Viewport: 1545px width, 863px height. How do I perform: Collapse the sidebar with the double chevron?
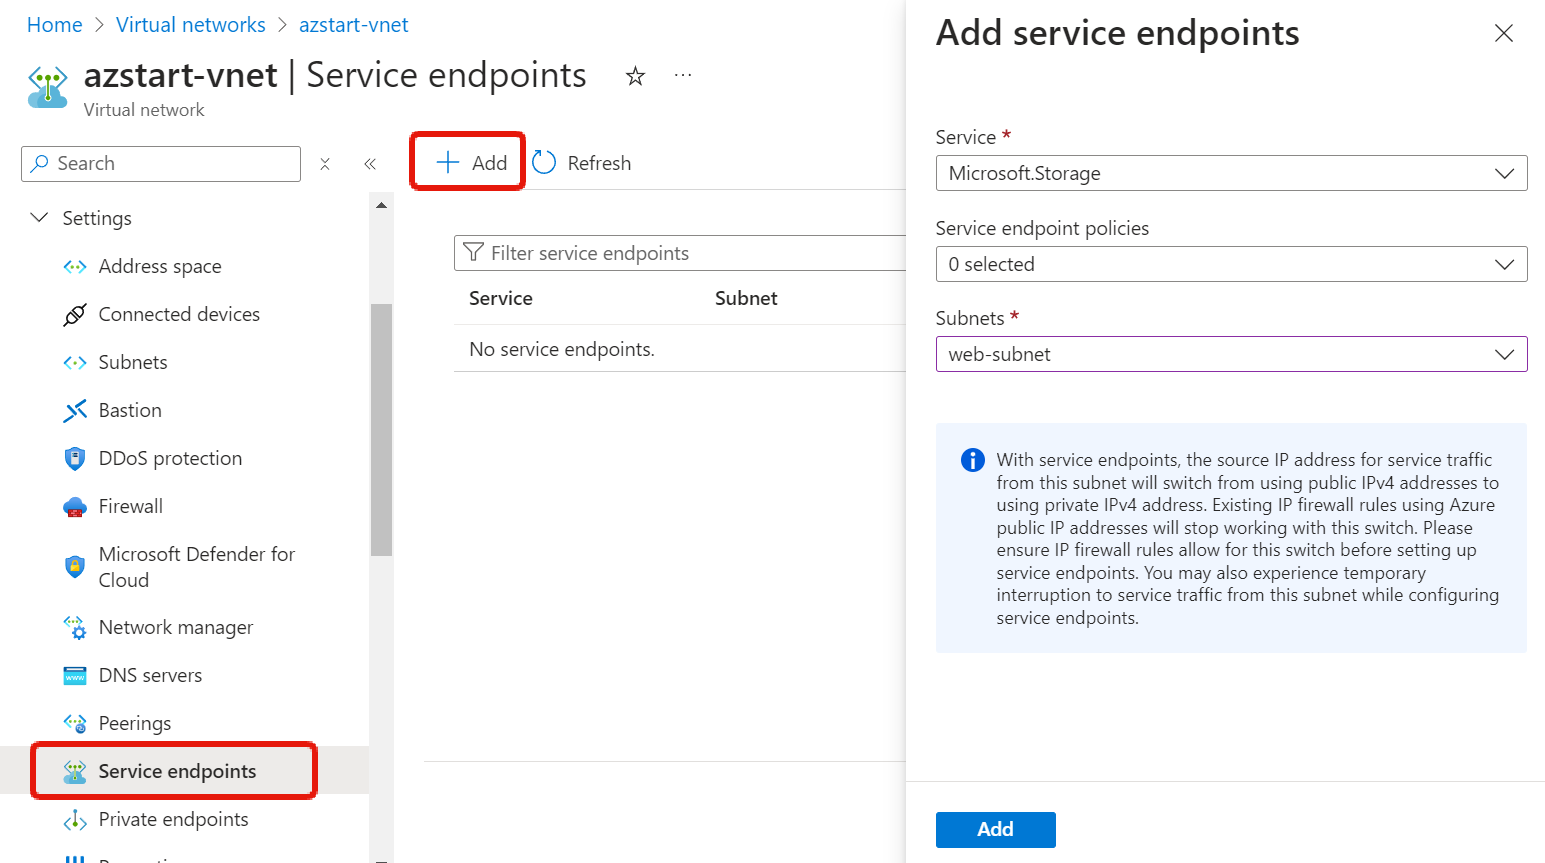tap(370, 164)
